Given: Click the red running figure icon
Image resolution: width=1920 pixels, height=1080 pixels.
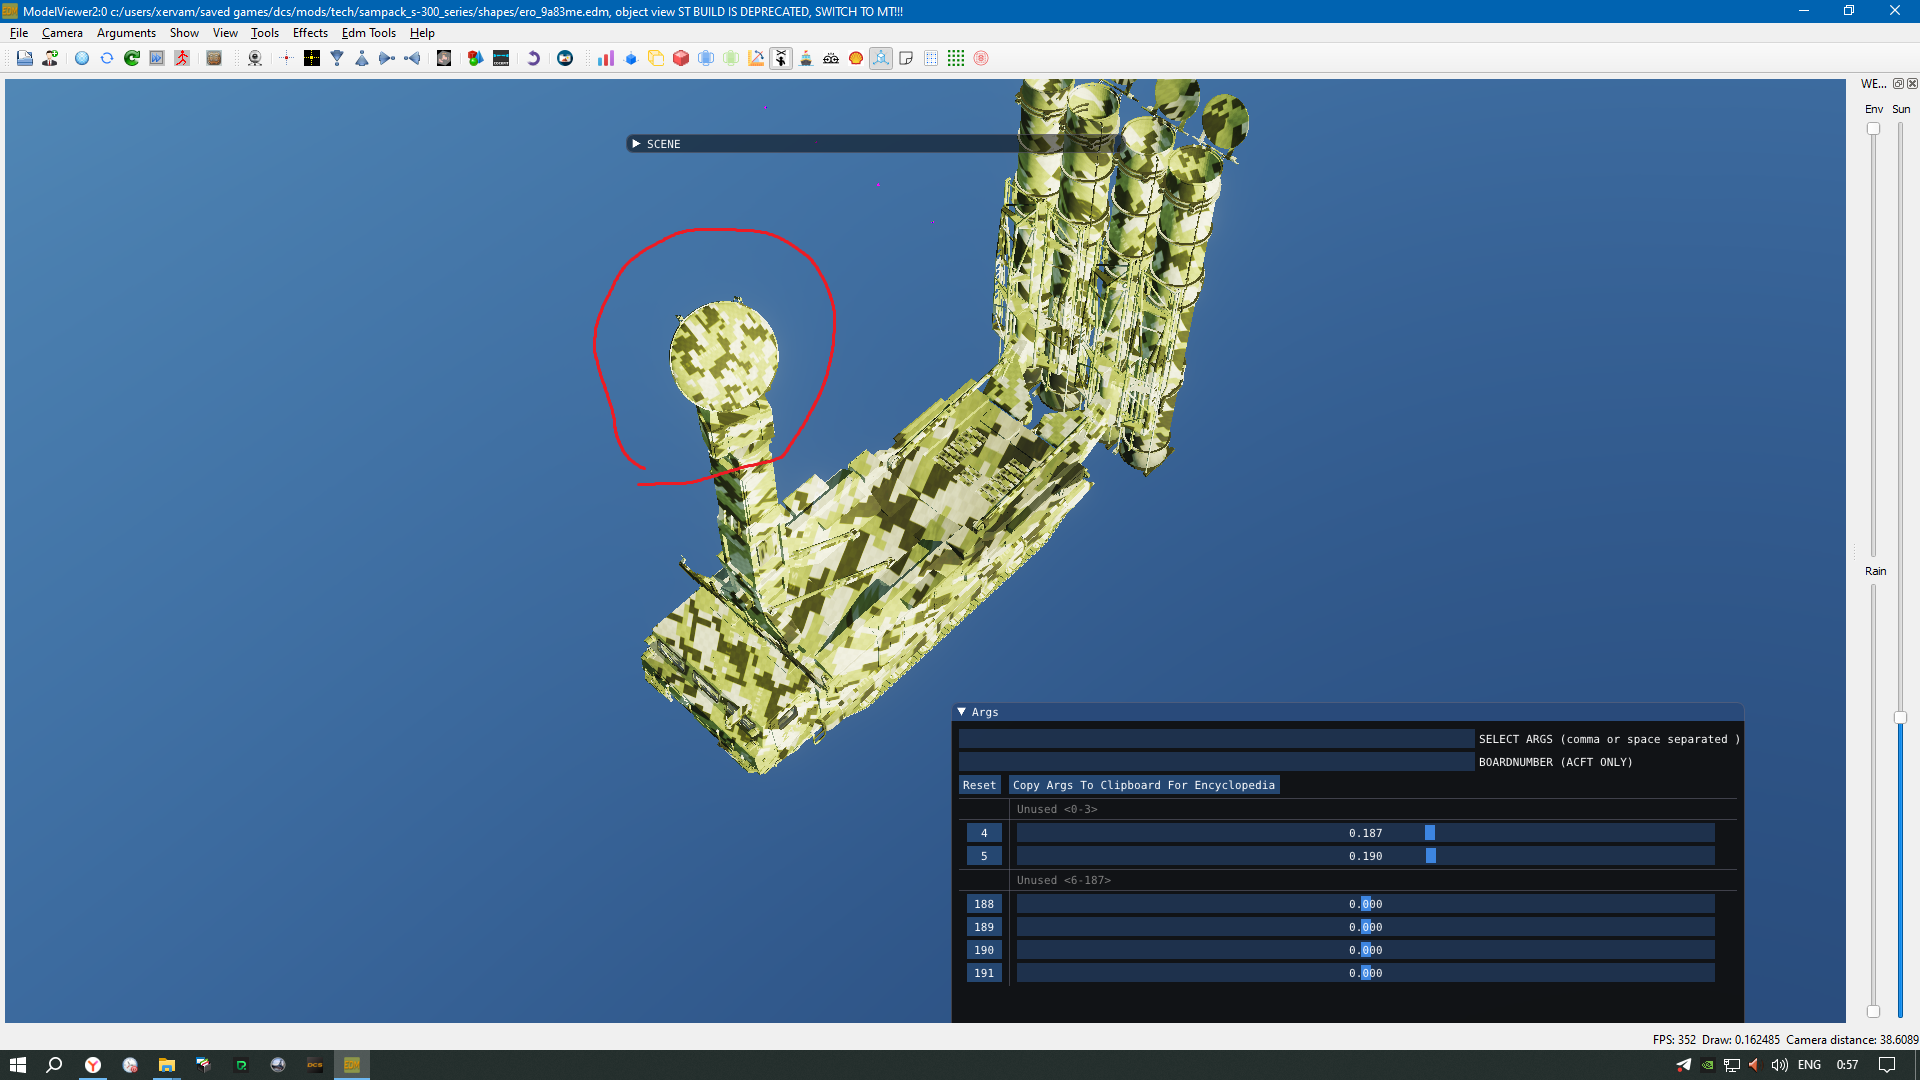Looking at the screenshot, I should (182, 58).
